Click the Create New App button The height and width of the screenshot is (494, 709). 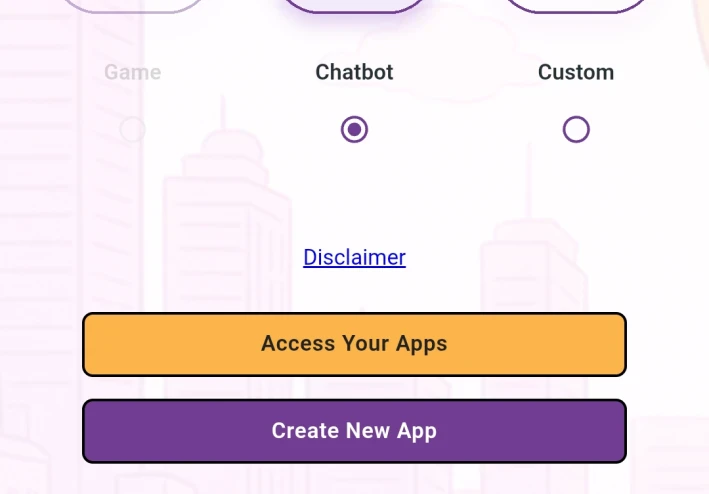pos(354,431)
